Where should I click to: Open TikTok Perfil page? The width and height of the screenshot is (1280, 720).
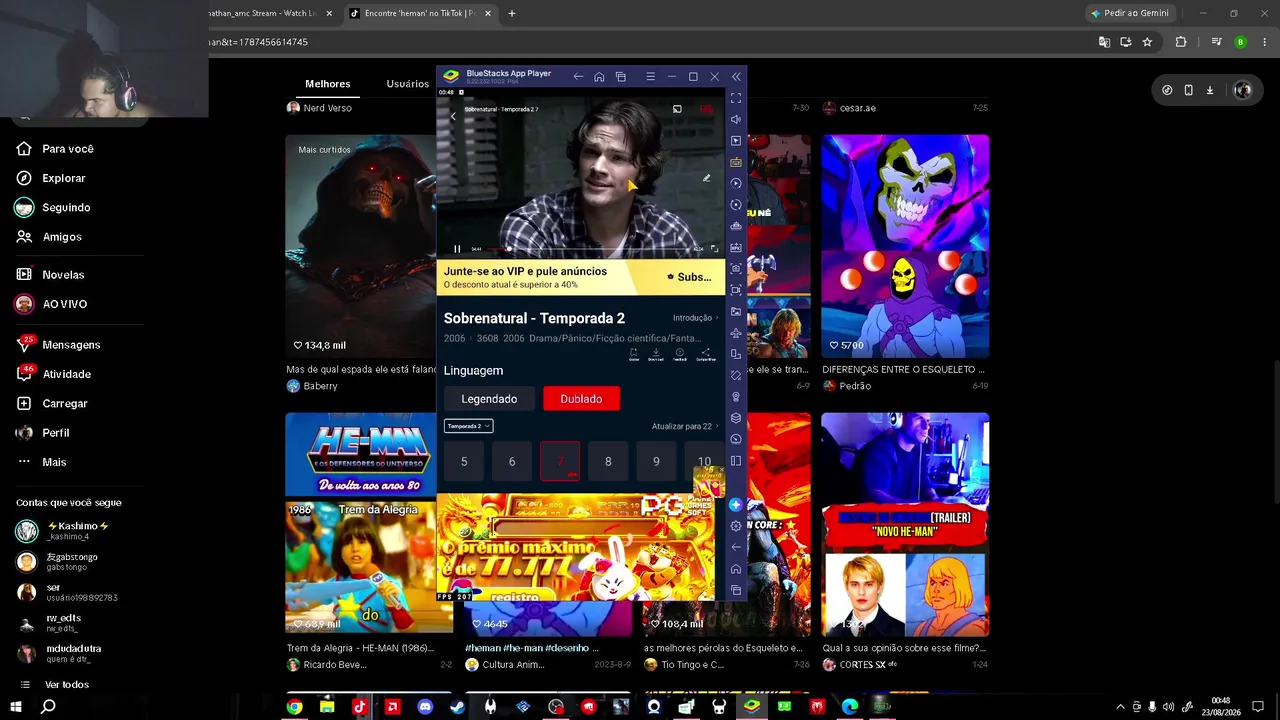tap(44, 433)
